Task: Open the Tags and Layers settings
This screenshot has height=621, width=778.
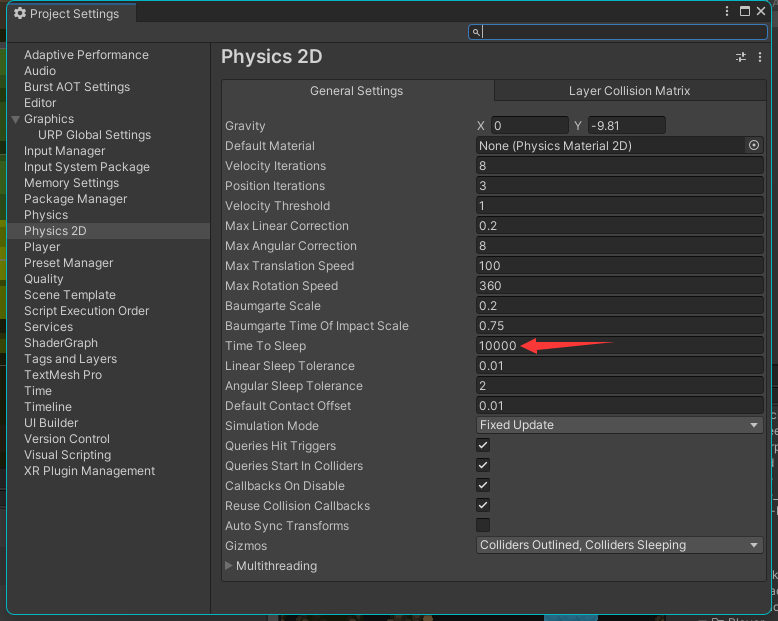Action: (x=70, y=359)
